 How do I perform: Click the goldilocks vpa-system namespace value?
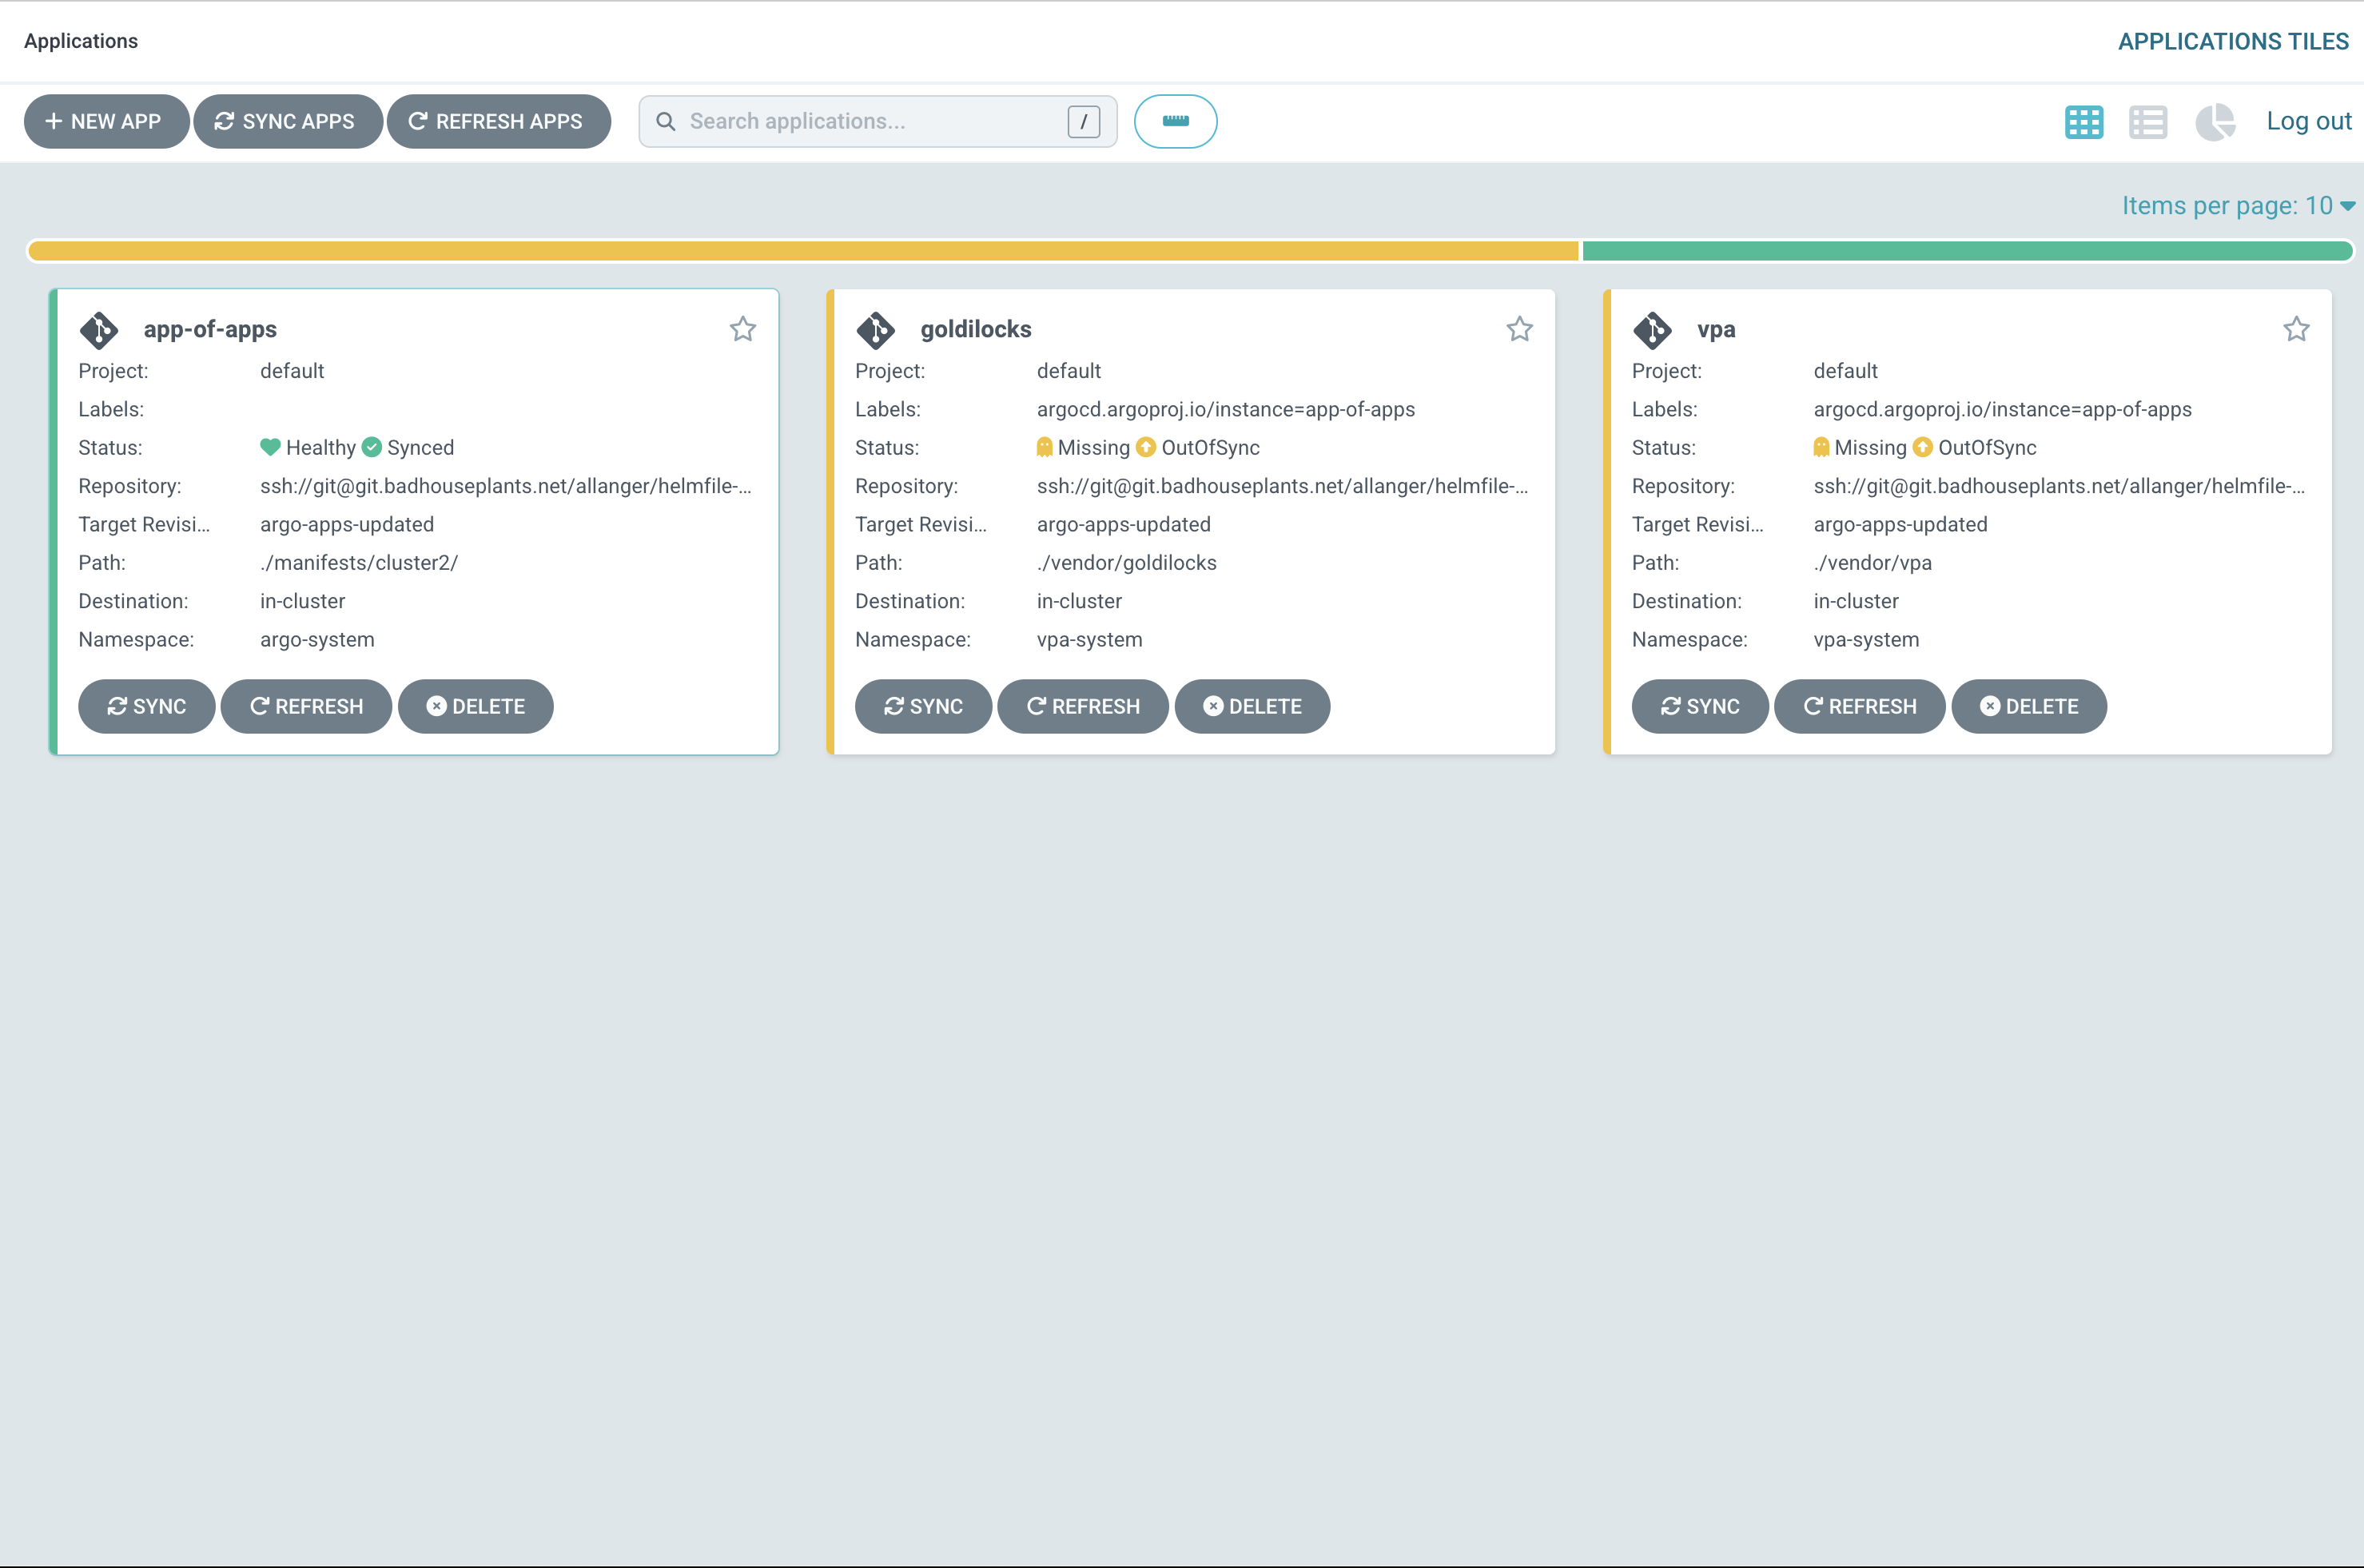coord(1089,640)
